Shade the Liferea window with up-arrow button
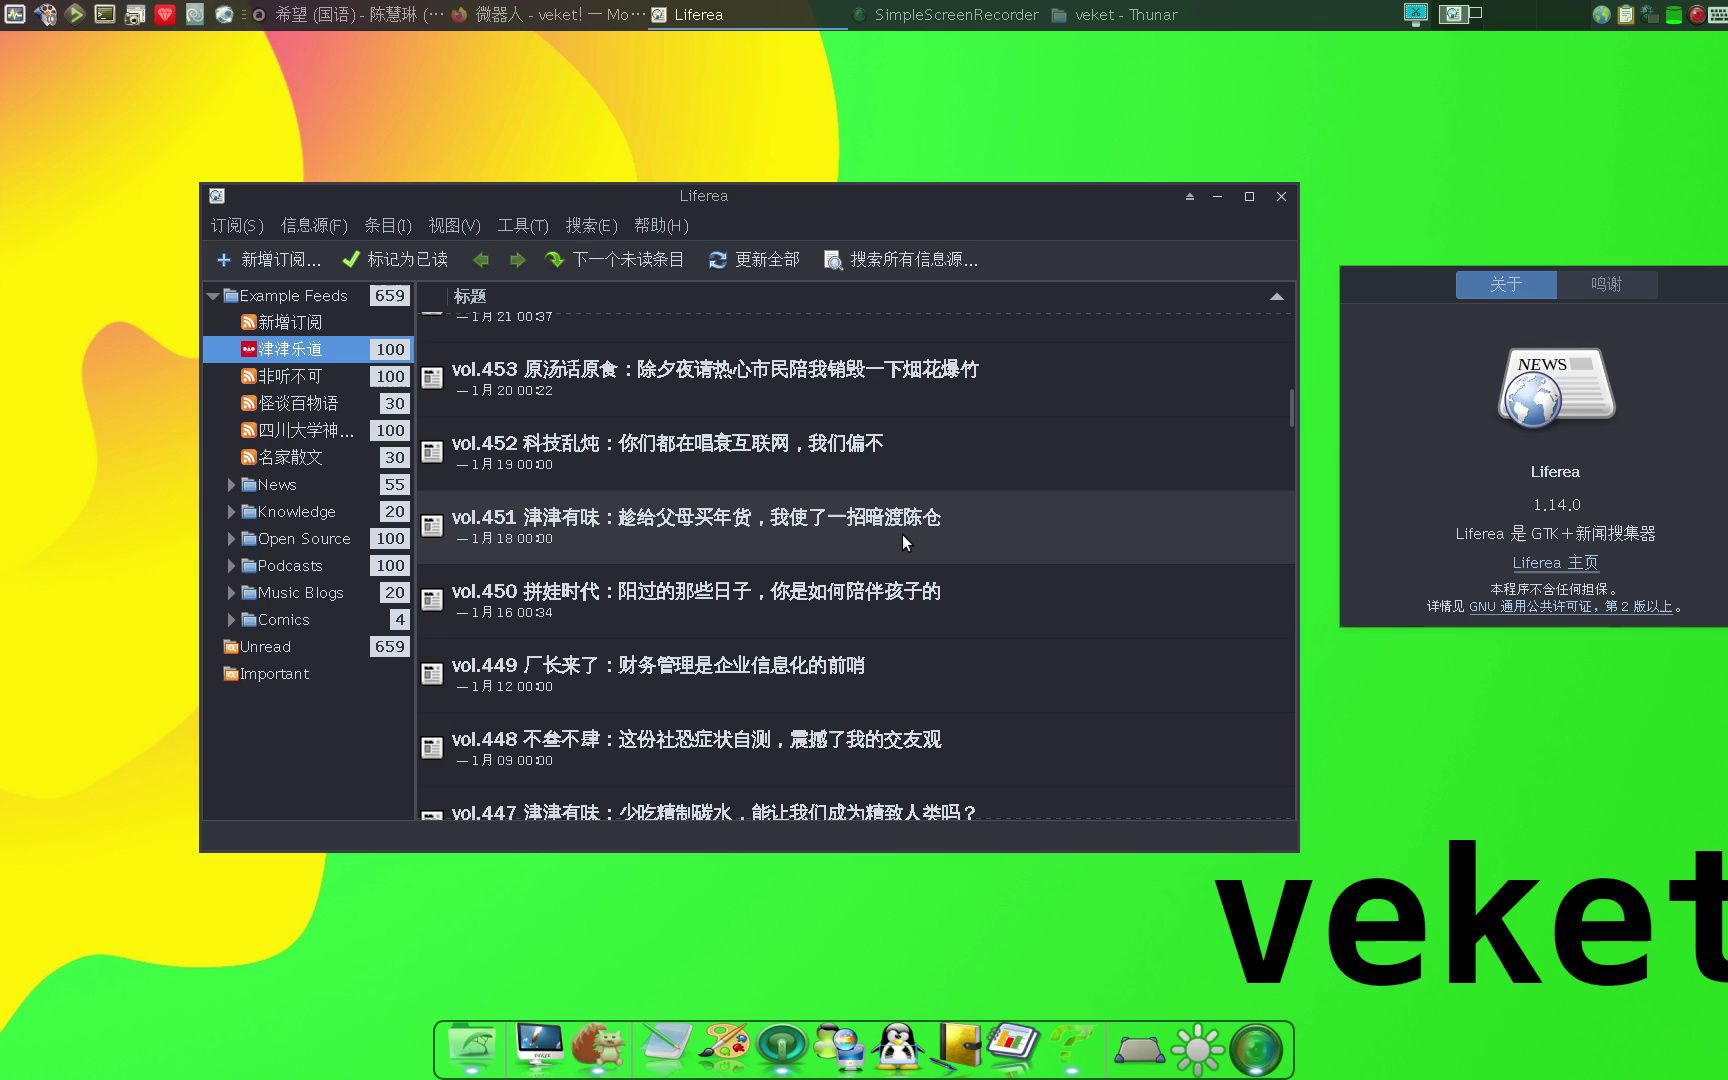 point(1190,197)
